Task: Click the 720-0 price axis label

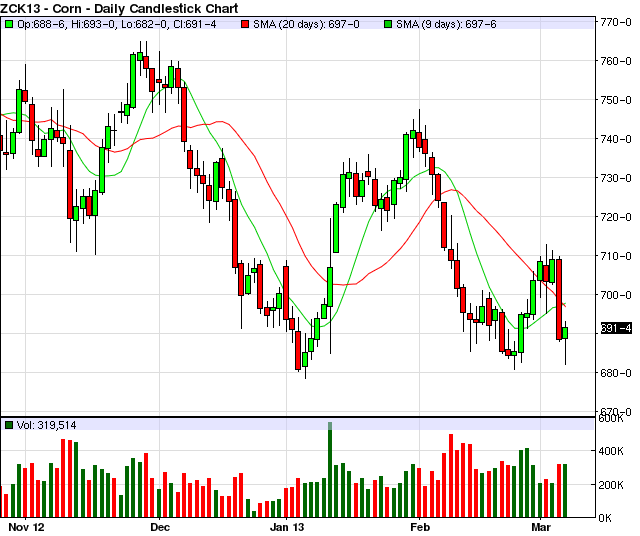Action: pyautogui.click(x=616, y=217)
